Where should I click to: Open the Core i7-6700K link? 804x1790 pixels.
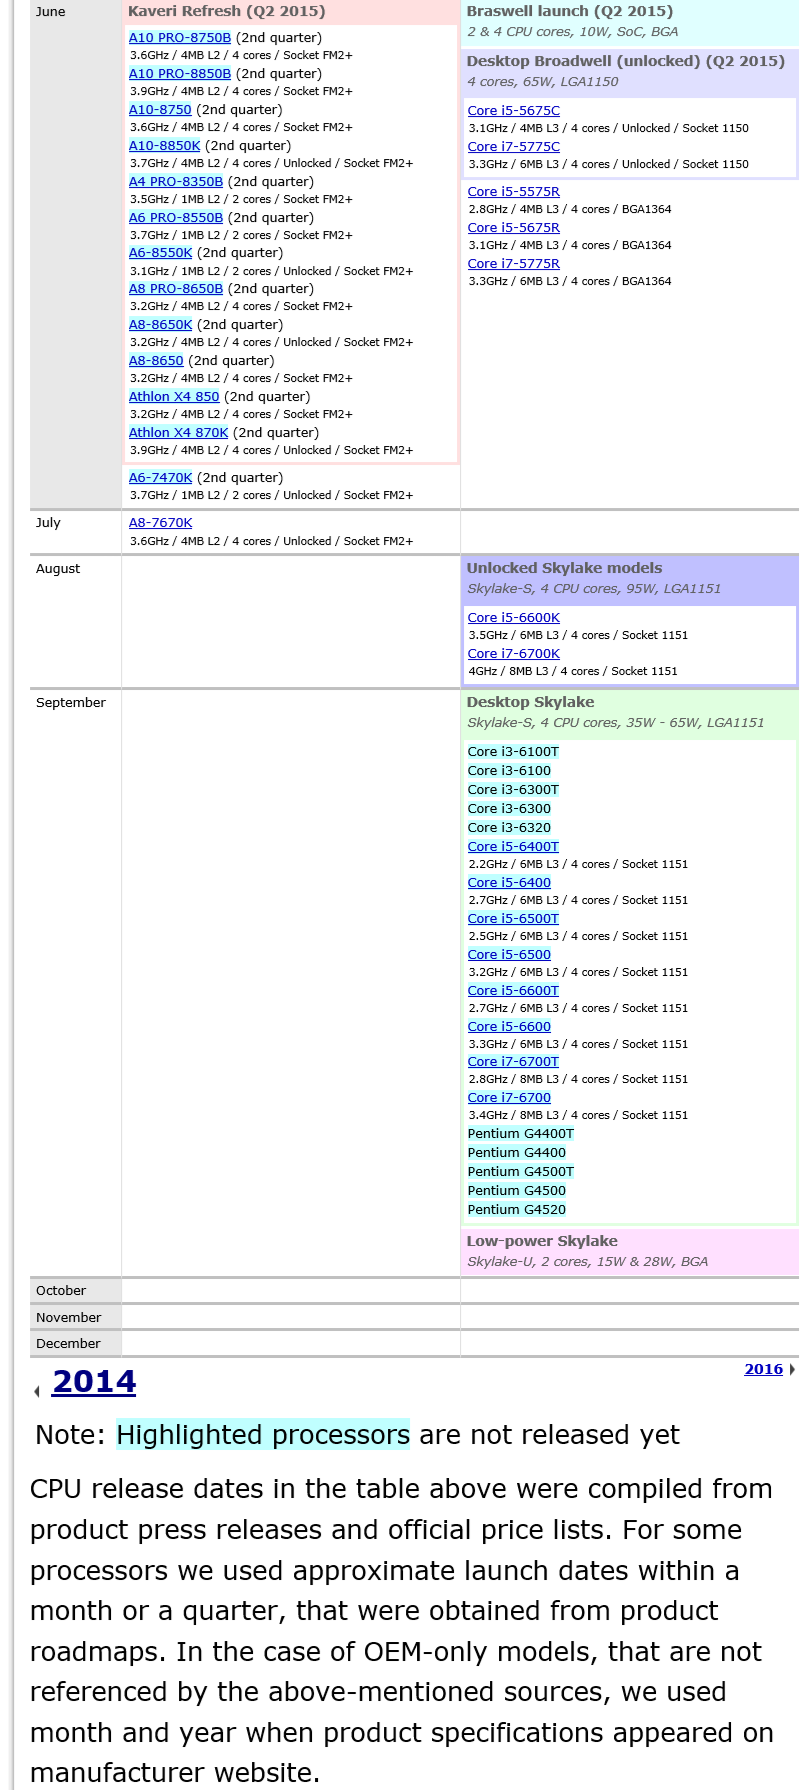click(514, 654)
